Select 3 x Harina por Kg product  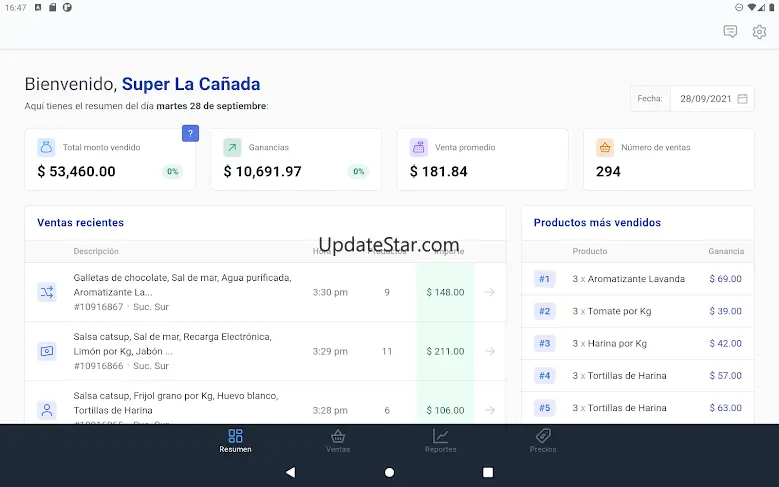pos(610,343)
